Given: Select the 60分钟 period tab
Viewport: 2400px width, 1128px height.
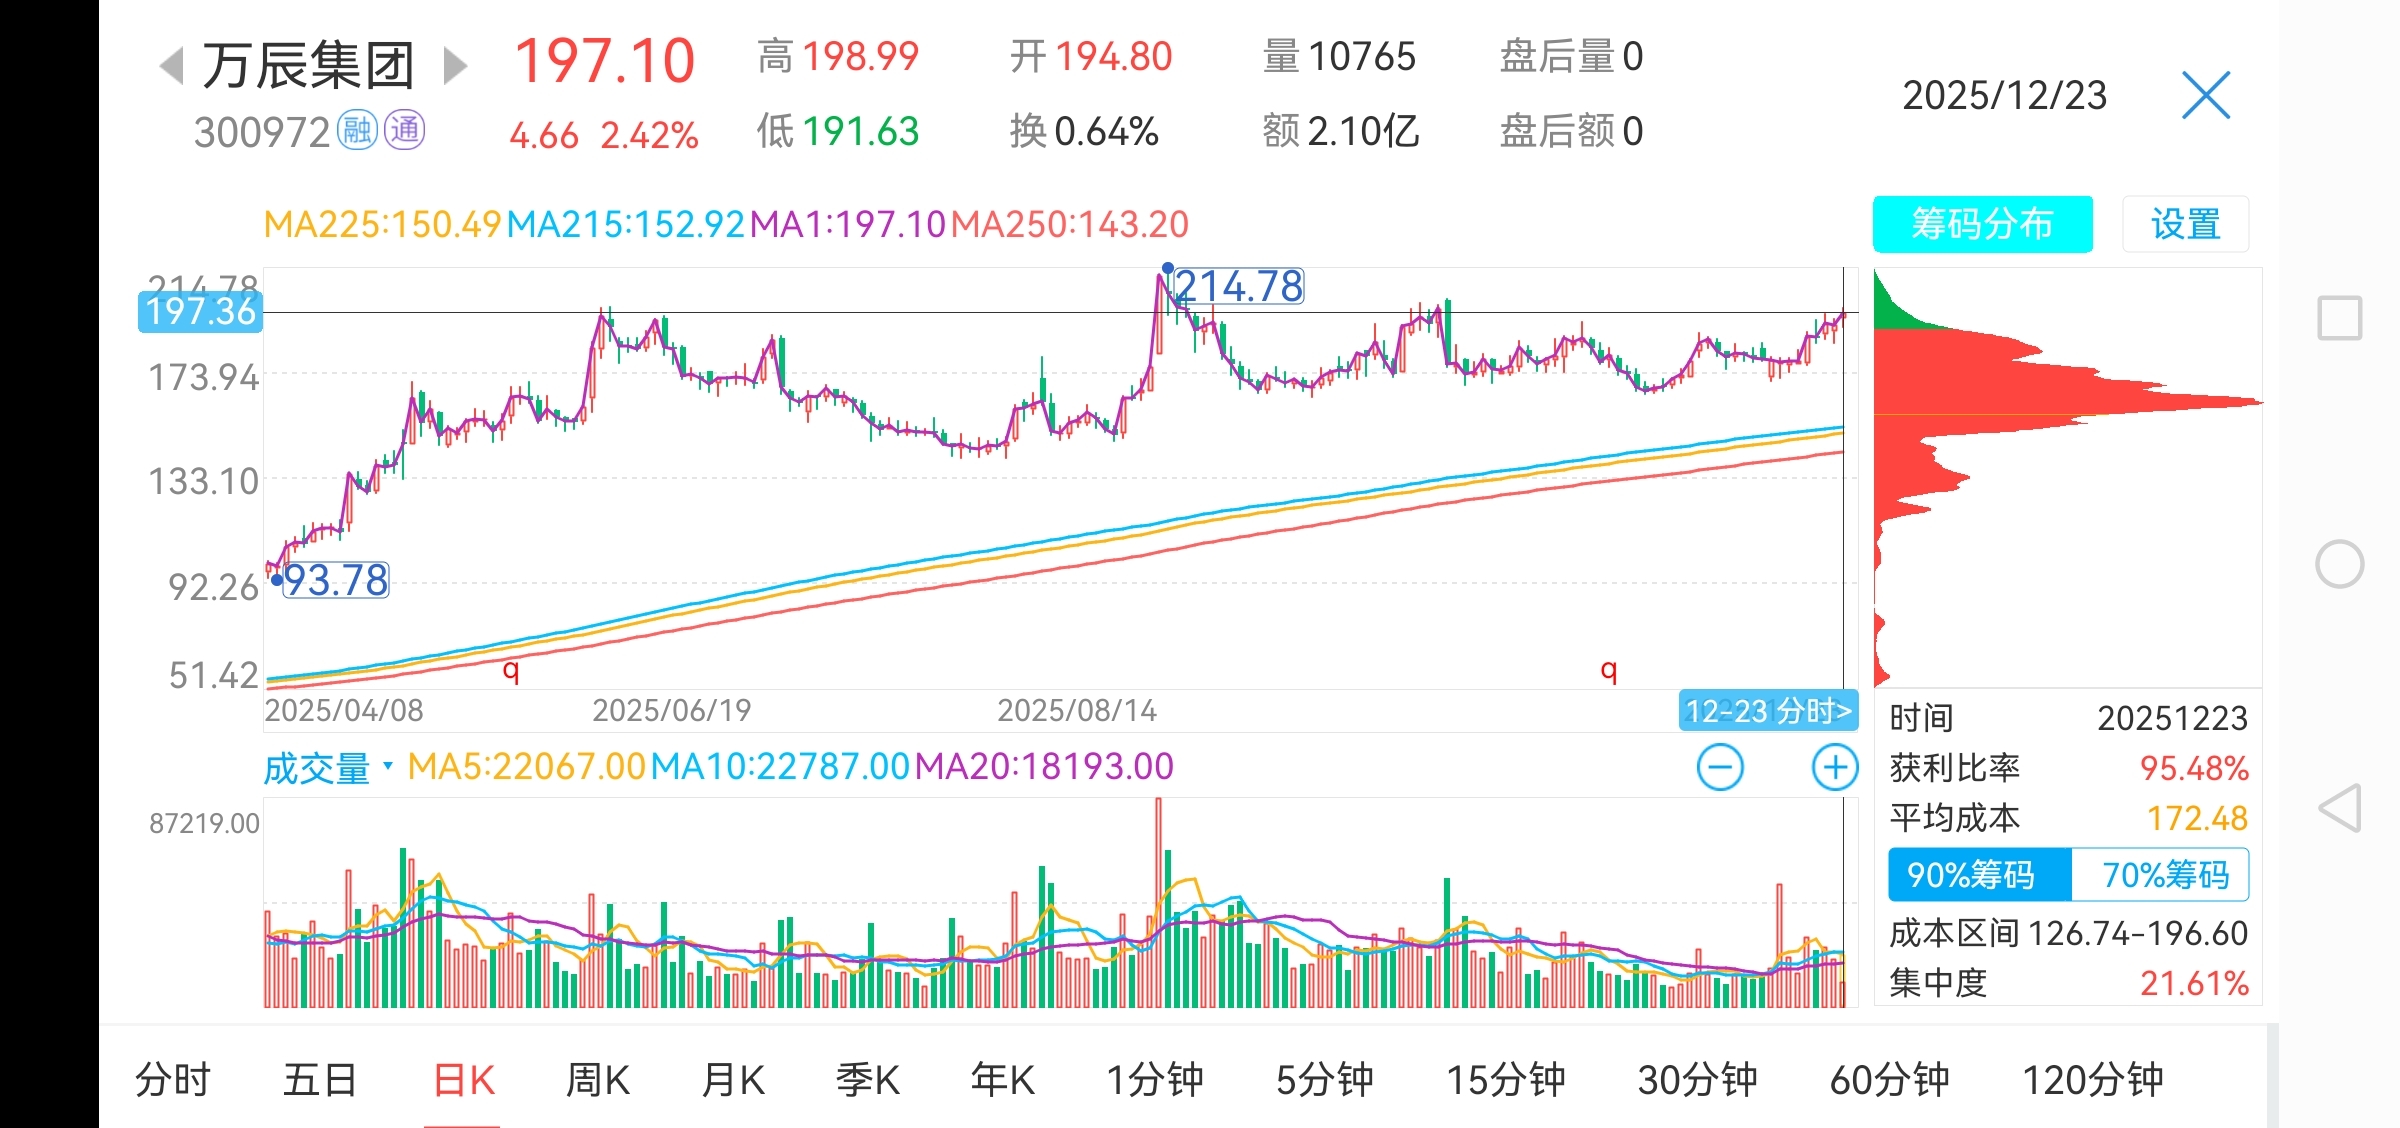Looking at the screenshot, I should [1889, 1080].
